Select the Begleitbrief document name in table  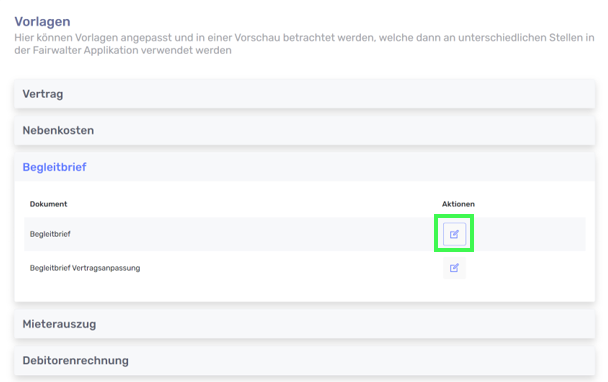[x=50, y=234]
